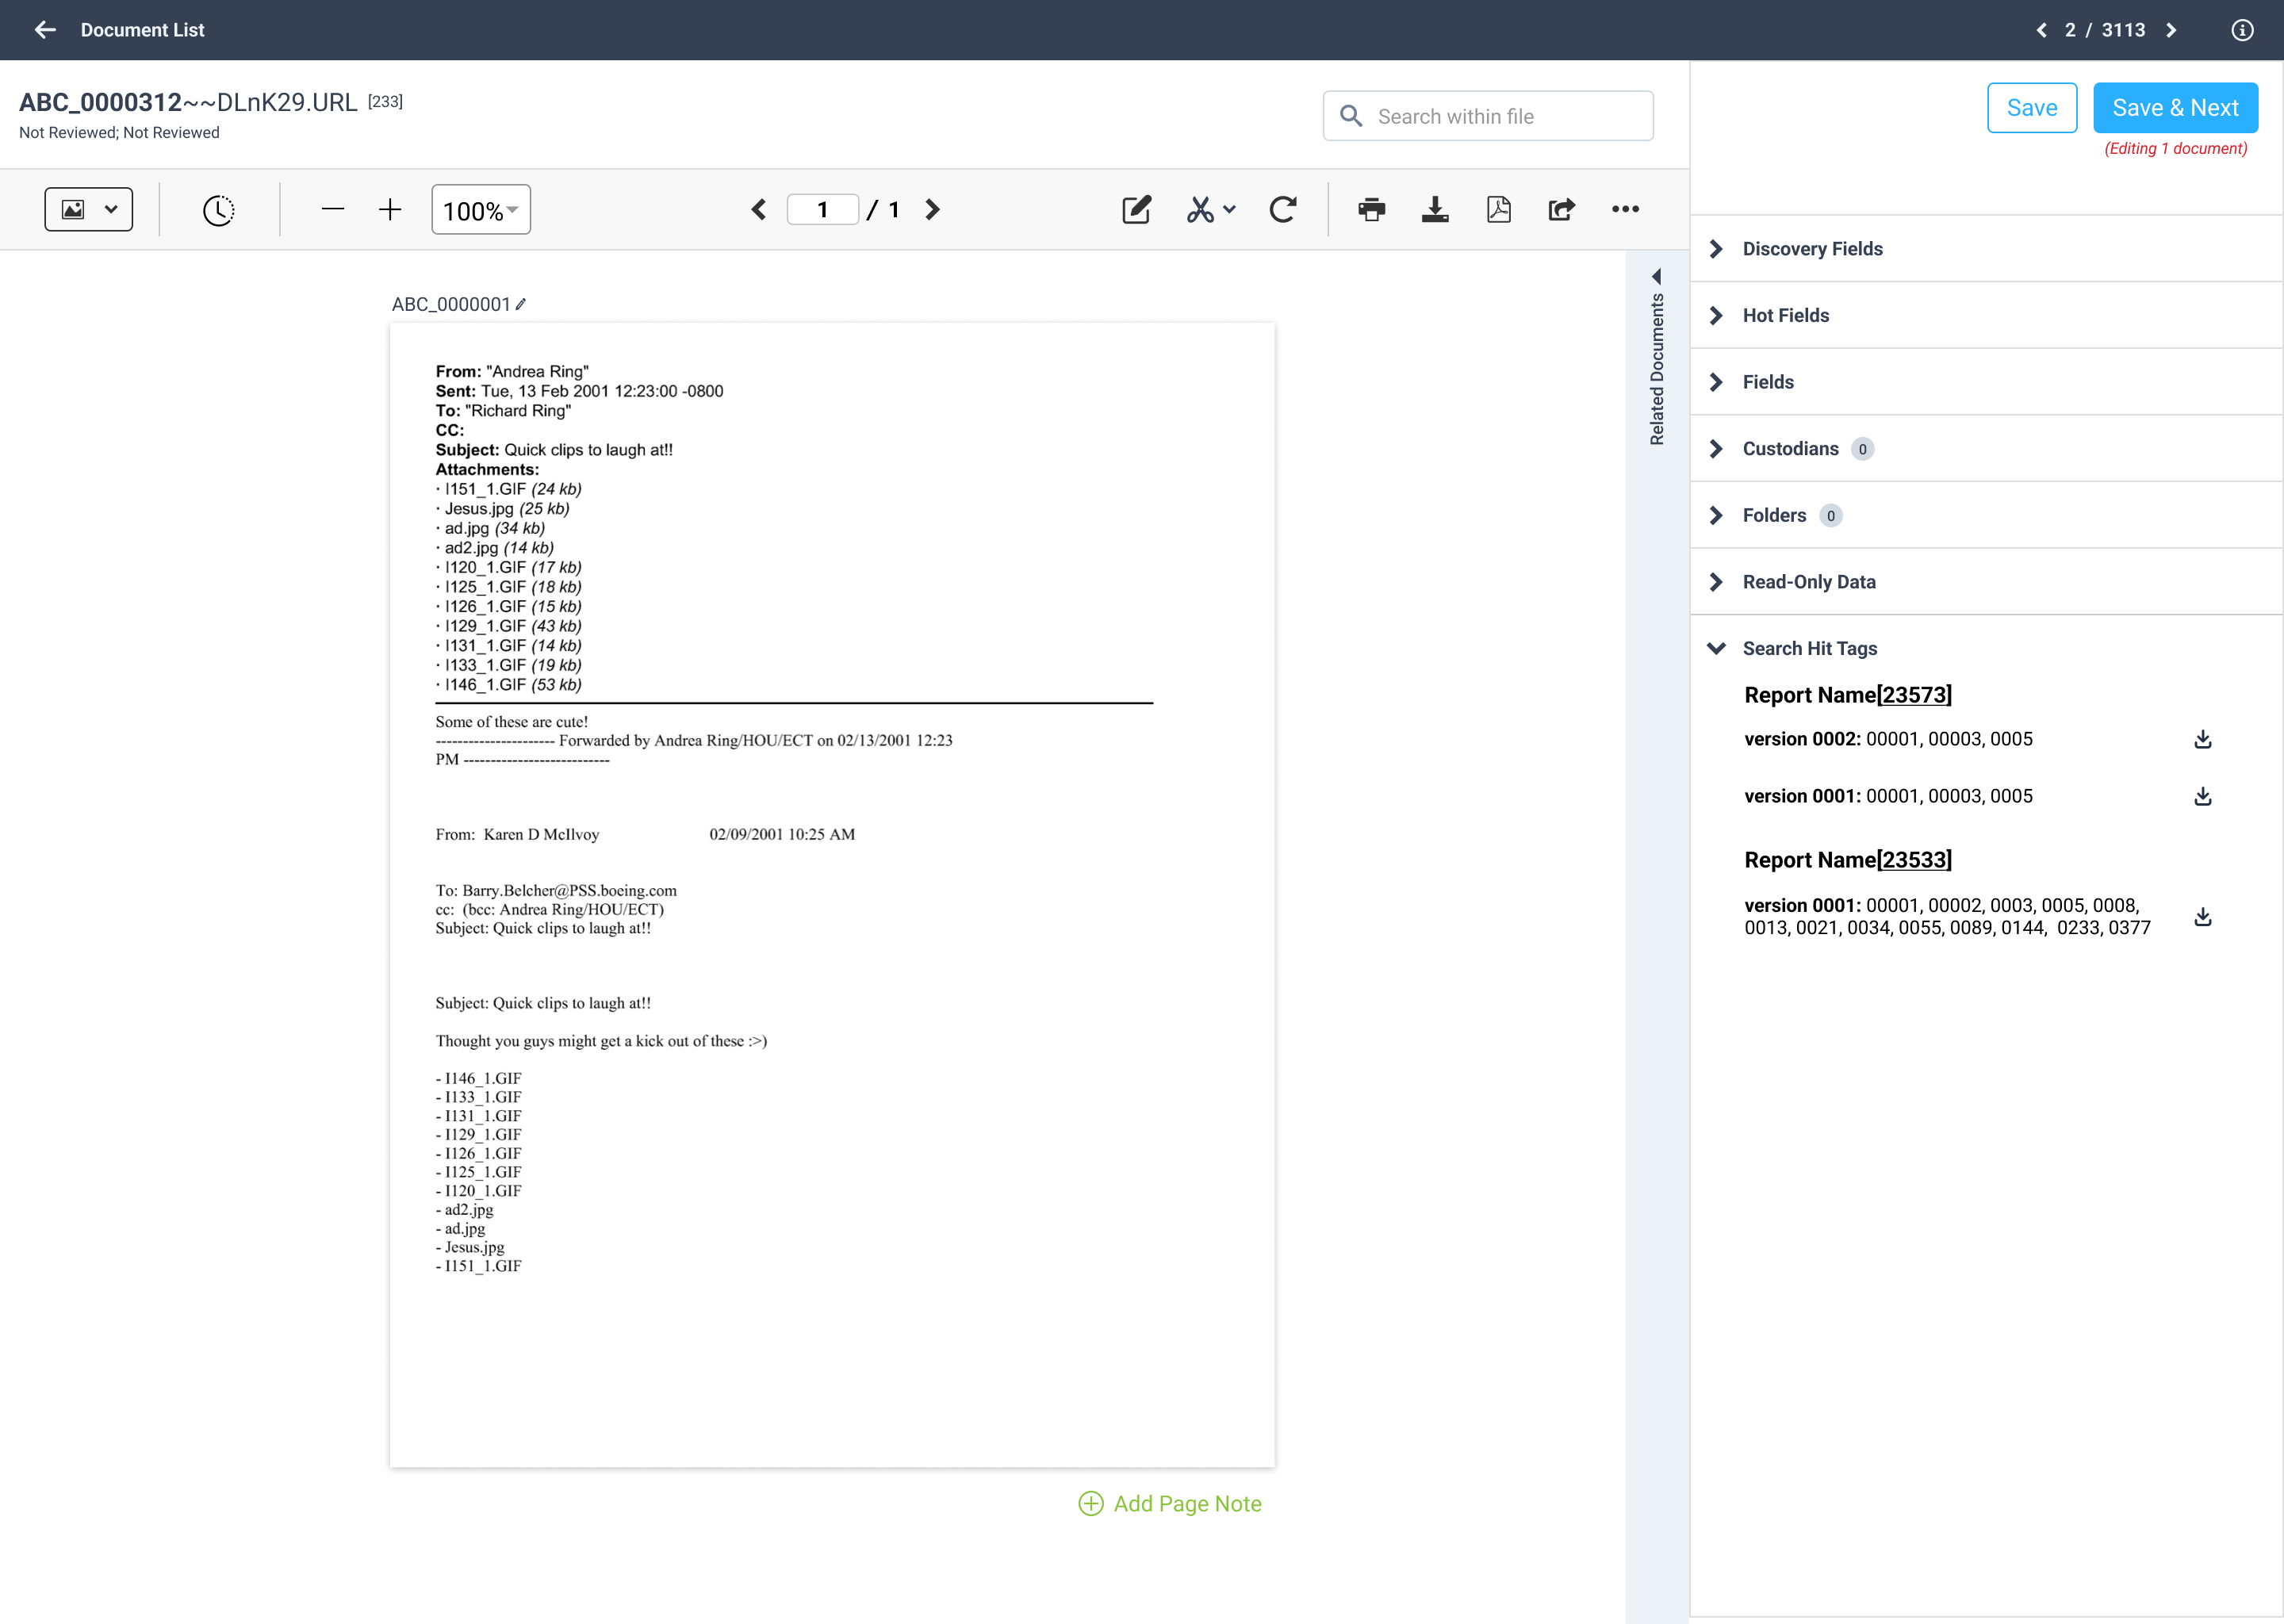This screenshot has width=2284, height=1624.
Task: Click the Document List title link
Action: click(x=142, y=30)
